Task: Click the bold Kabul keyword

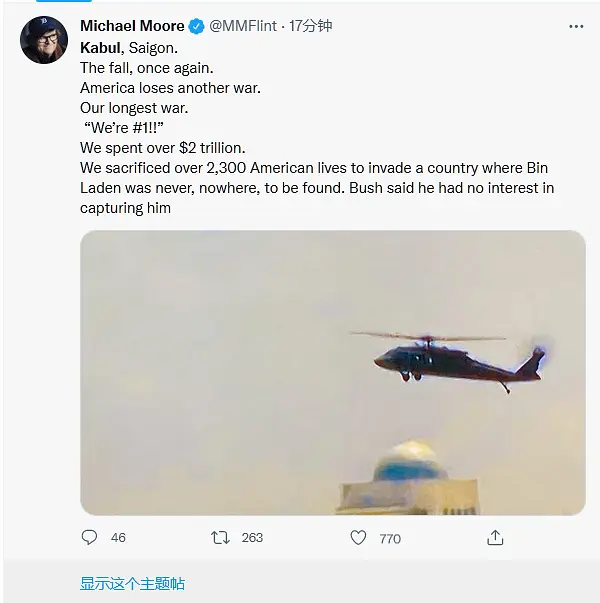Action: 101,47
